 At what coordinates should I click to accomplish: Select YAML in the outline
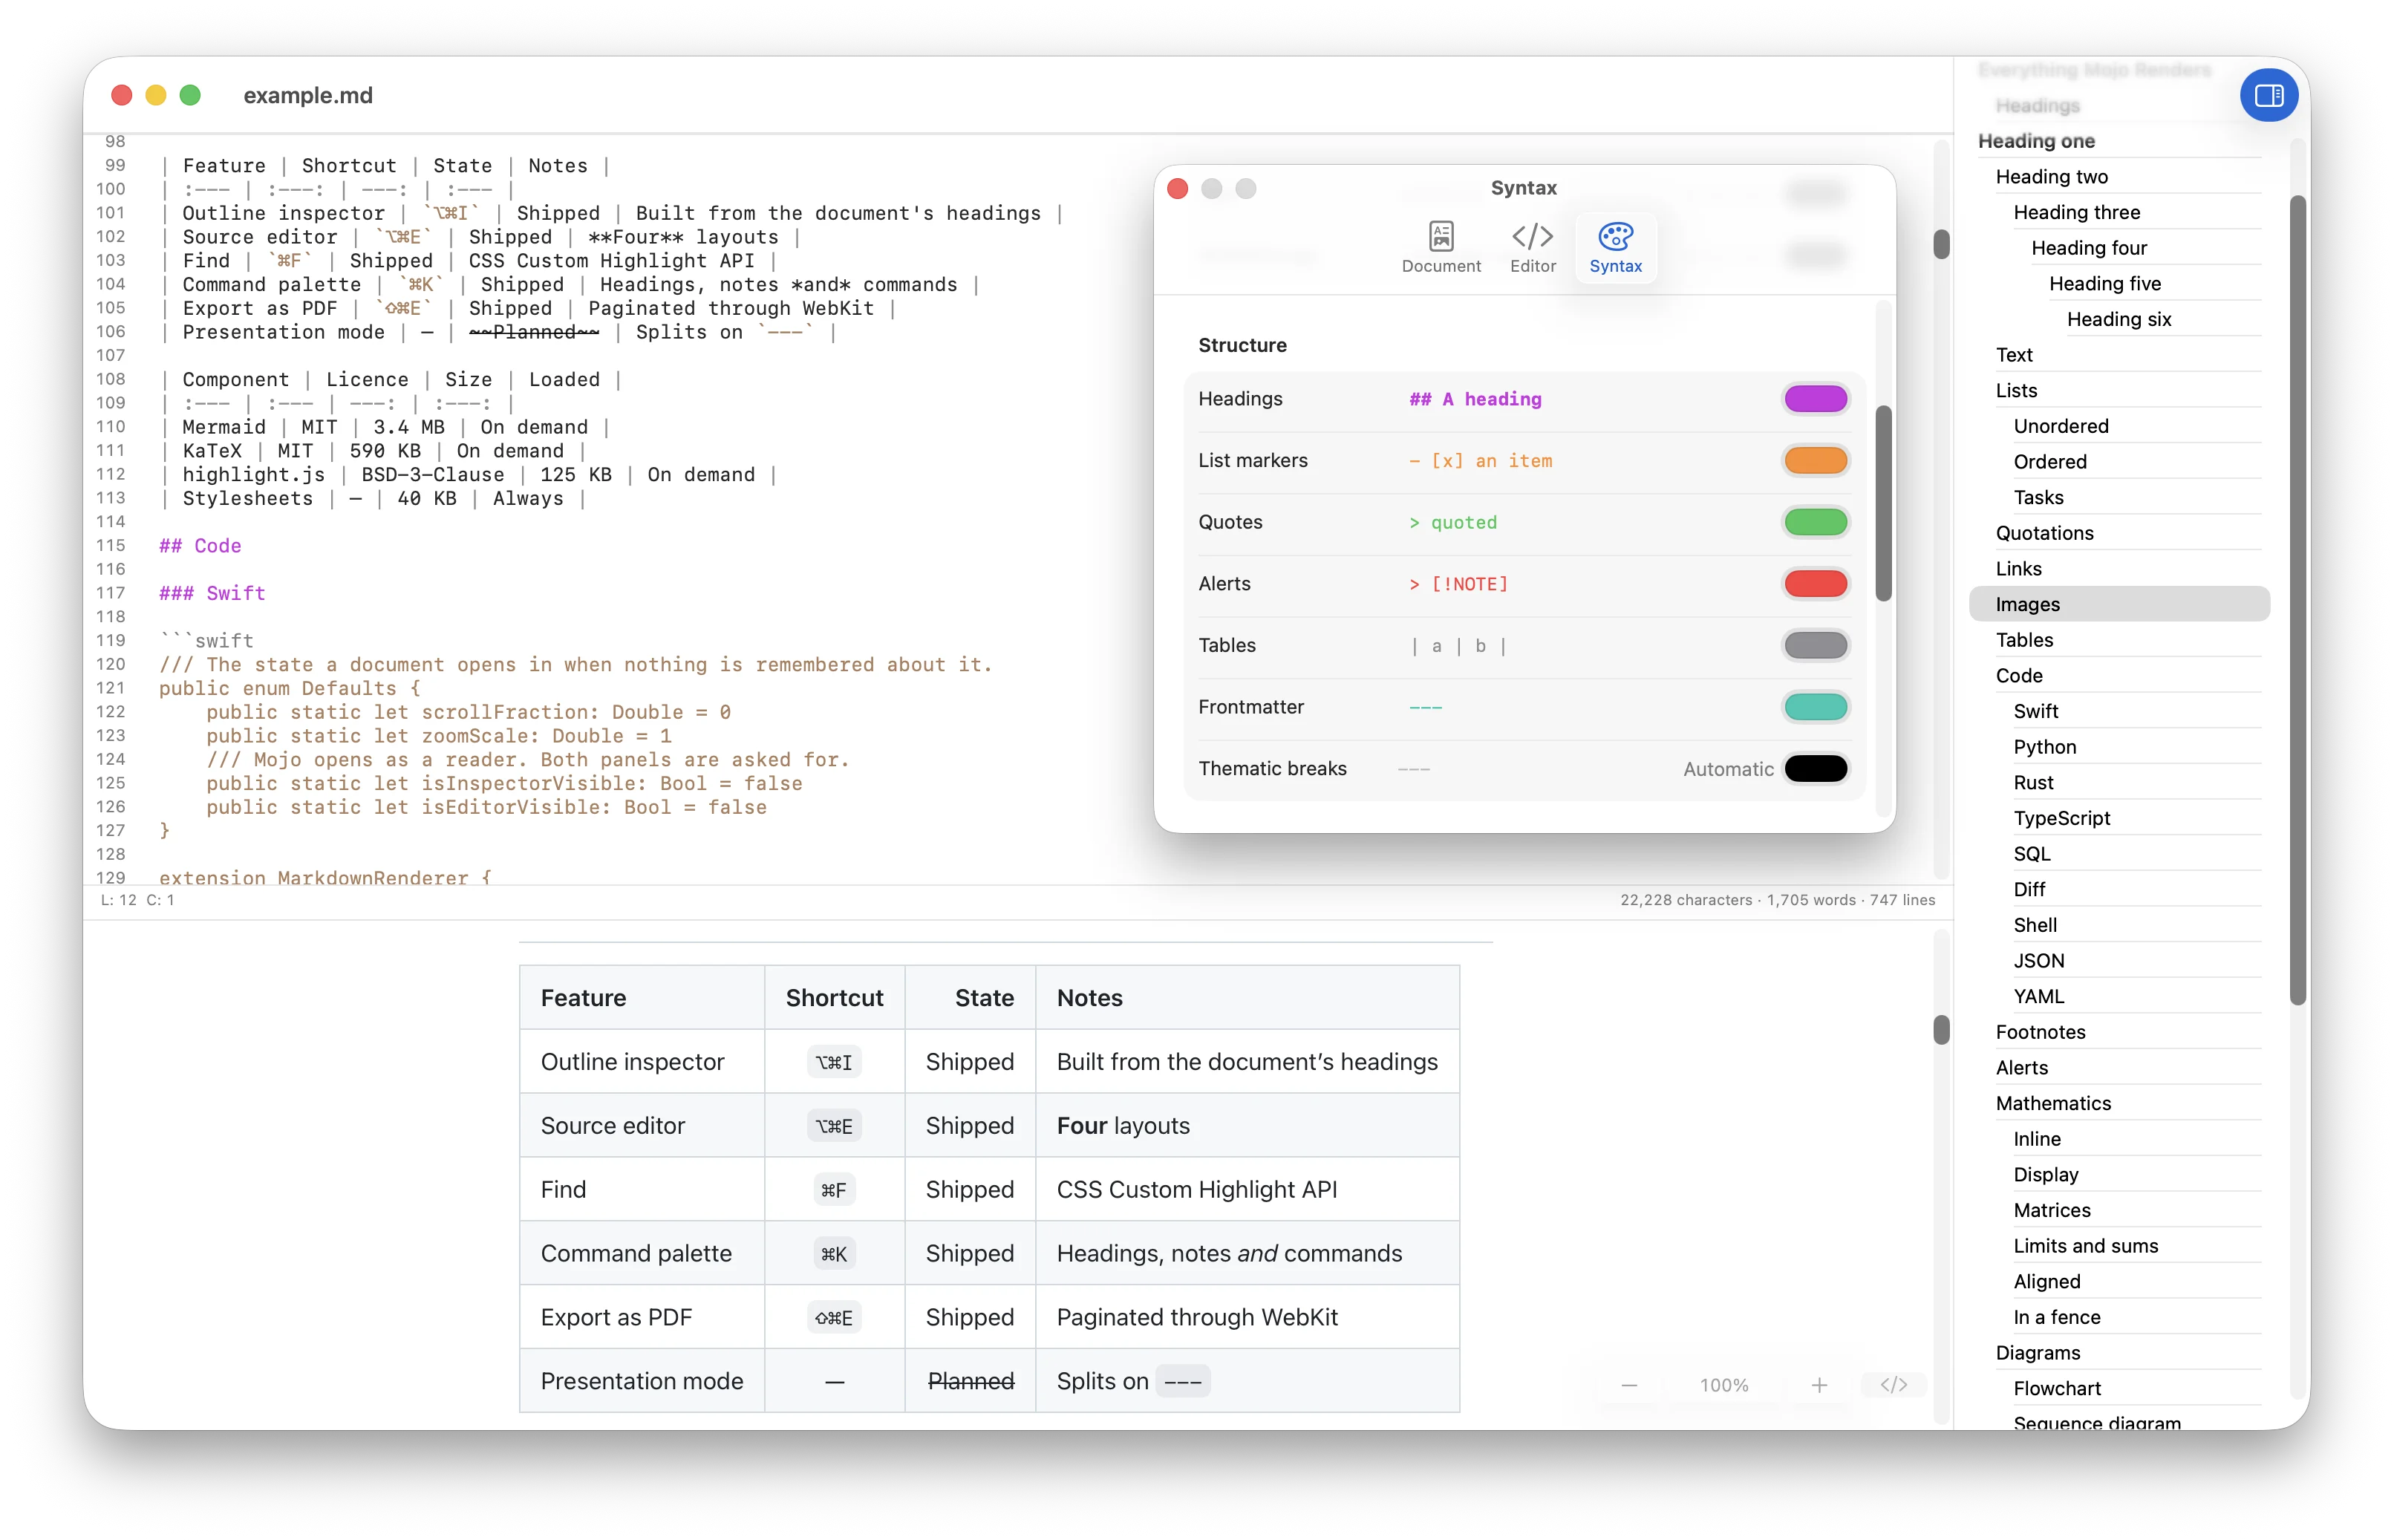click(x=2038, y=996)
